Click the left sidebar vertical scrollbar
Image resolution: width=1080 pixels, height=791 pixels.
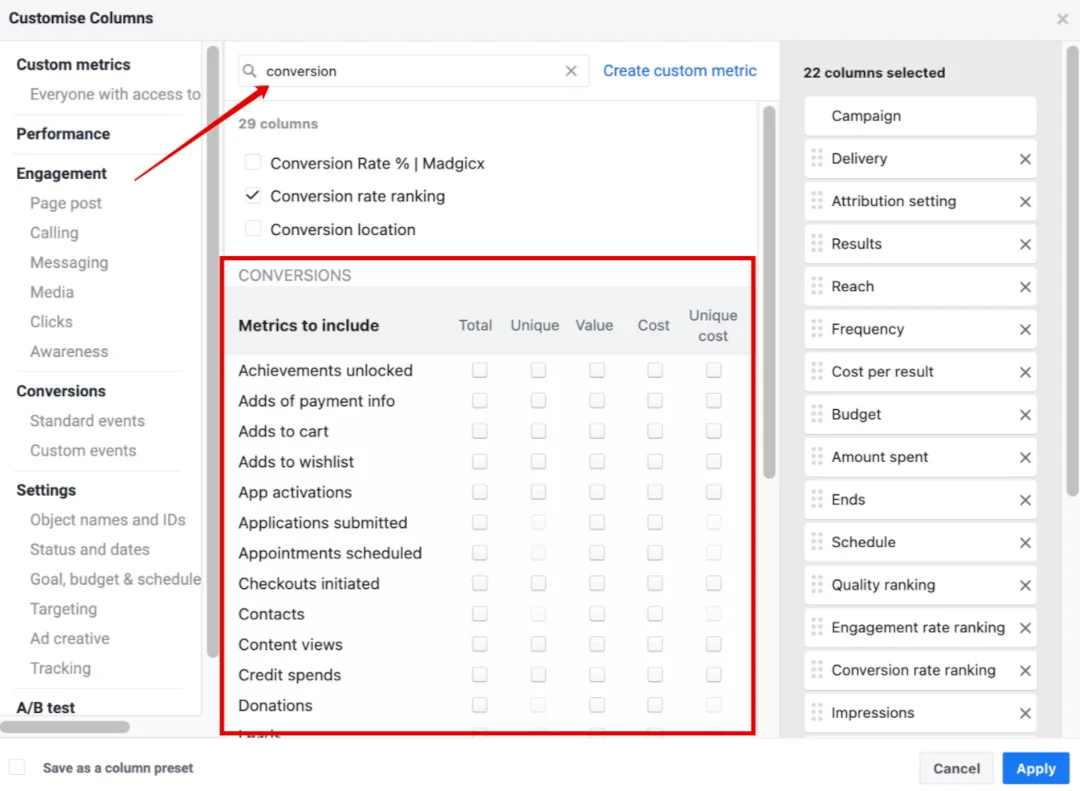(213, 351)
